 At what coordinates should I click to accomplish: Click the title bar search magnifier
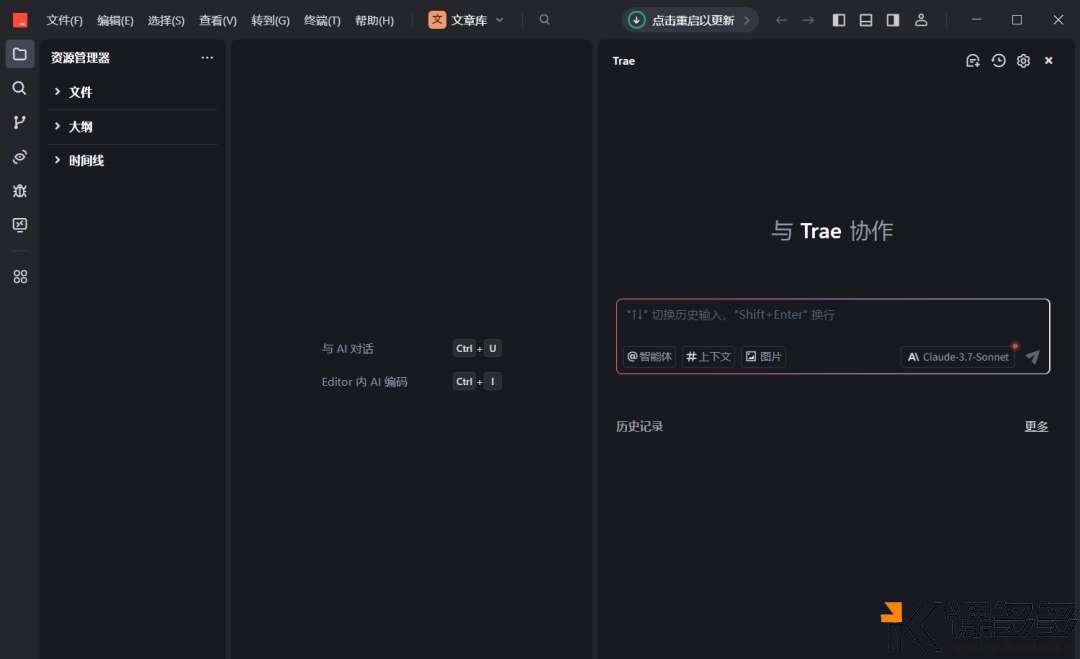(544, 19)
